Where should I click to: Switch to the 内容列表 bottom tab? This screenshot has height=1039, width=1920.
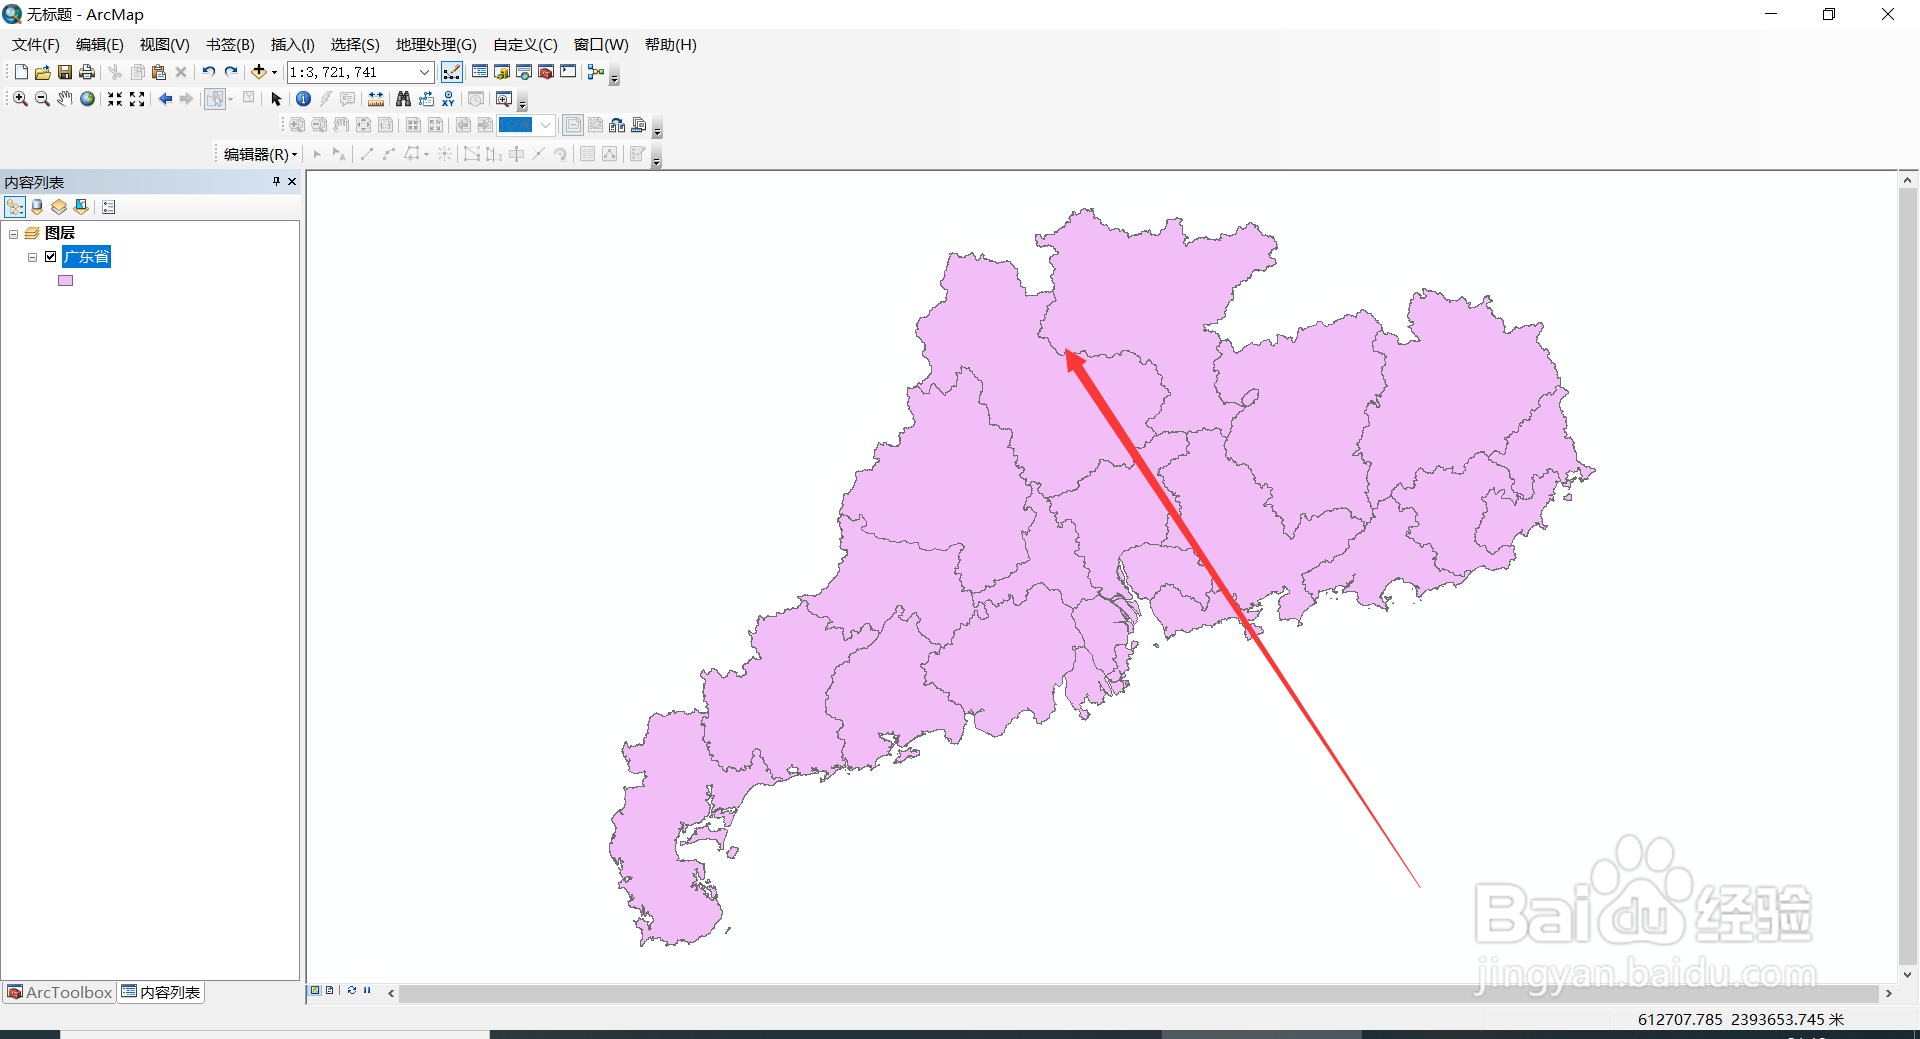(161, 992)
